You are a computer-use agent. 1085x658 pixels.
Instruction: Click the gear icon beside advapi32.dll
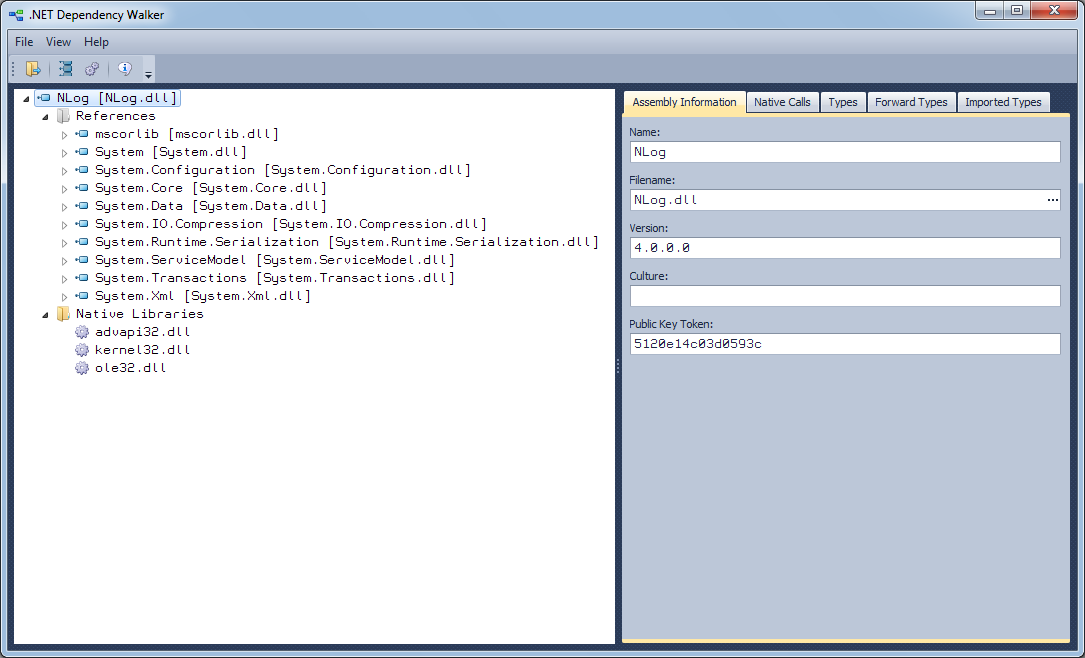[x=82, y=331]
